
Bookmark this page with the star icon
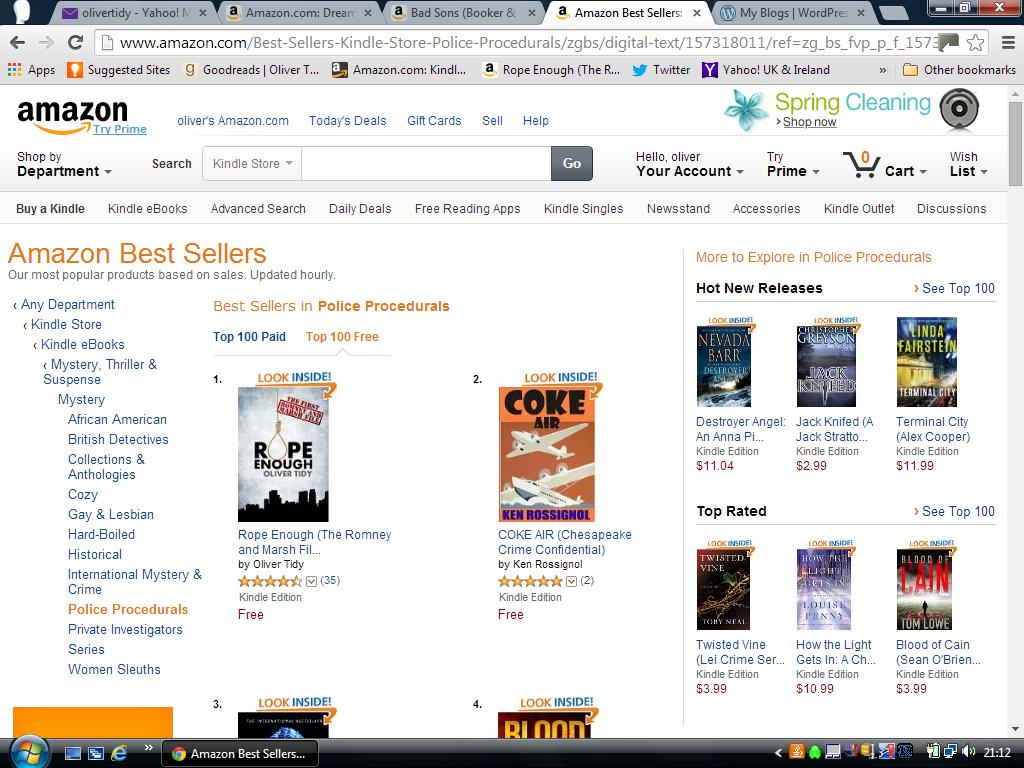click(975, 43)
